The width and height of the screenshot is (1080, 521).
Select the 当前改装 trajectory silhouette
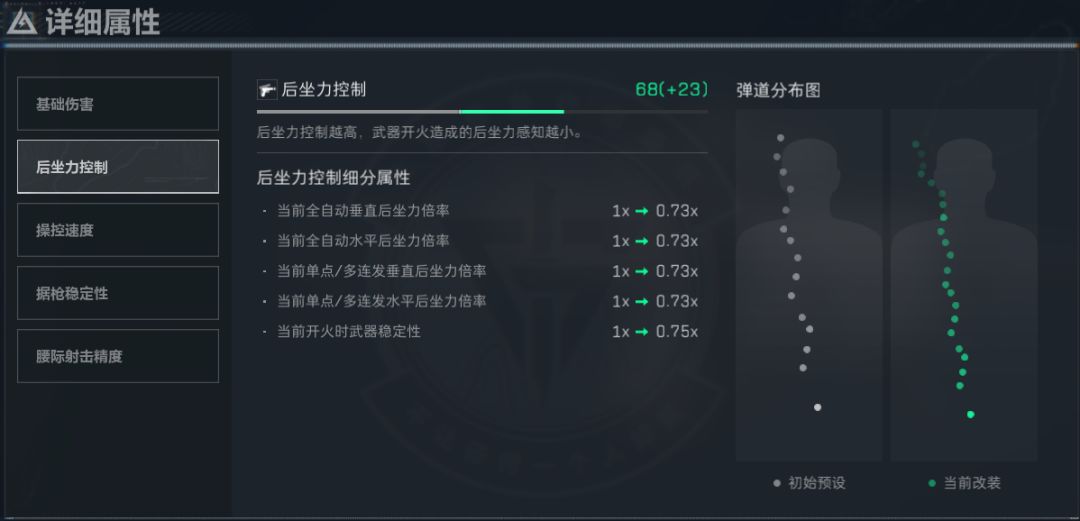tap(963, 285)
